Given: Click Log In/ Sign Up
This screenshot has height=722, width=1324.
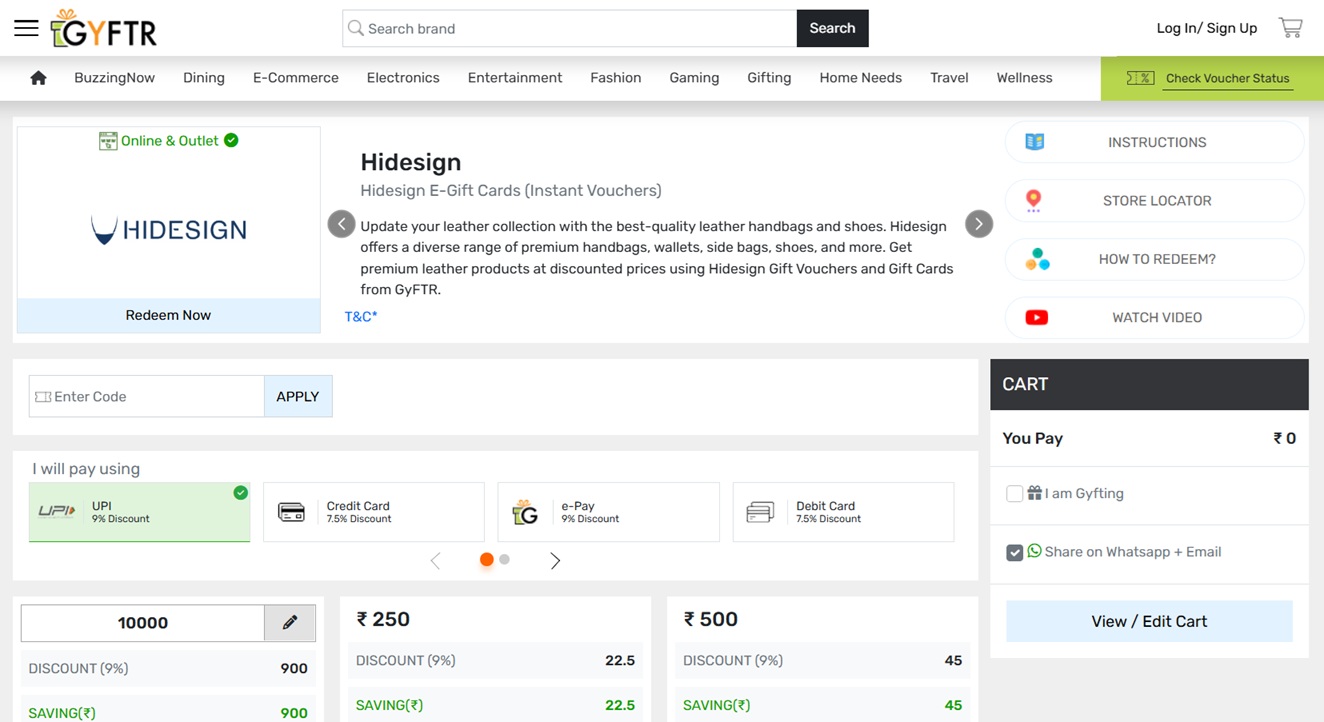Looking at the screenshot, I should [x=1207, y=28].
